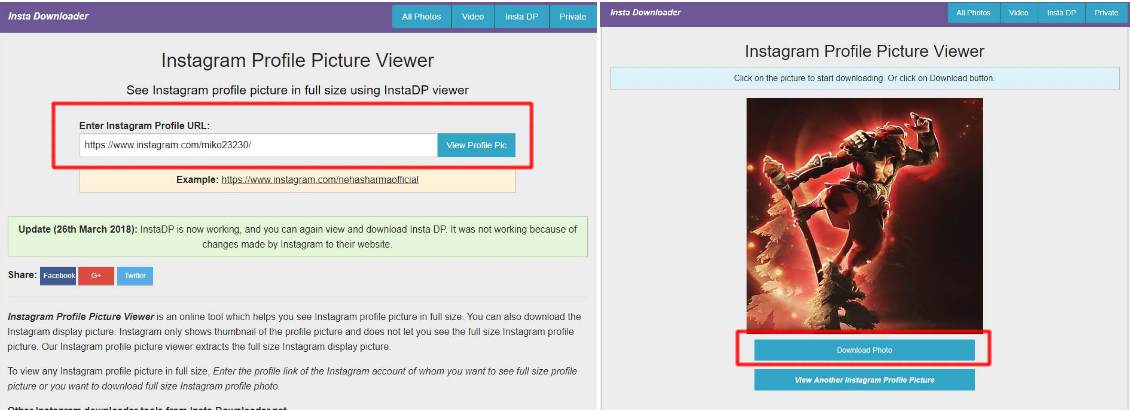Share via the Facebook button
Screen dimensions: 1130x410
coord(58,276)
